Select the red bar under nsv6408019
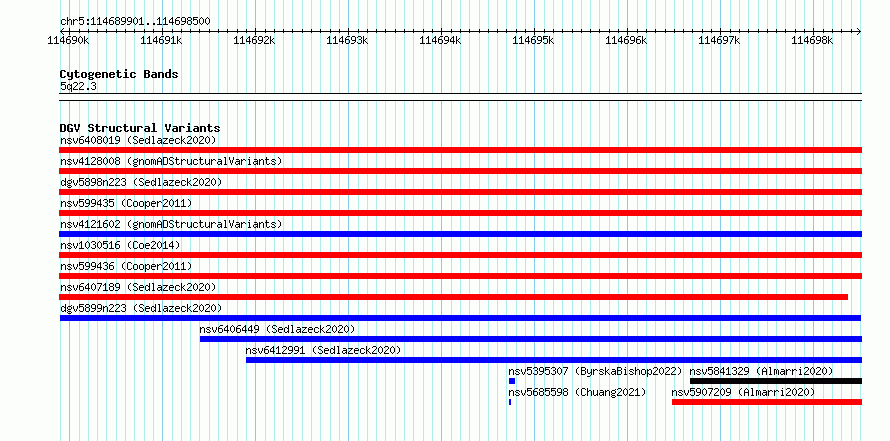890x441 pixels. [460, 150]
